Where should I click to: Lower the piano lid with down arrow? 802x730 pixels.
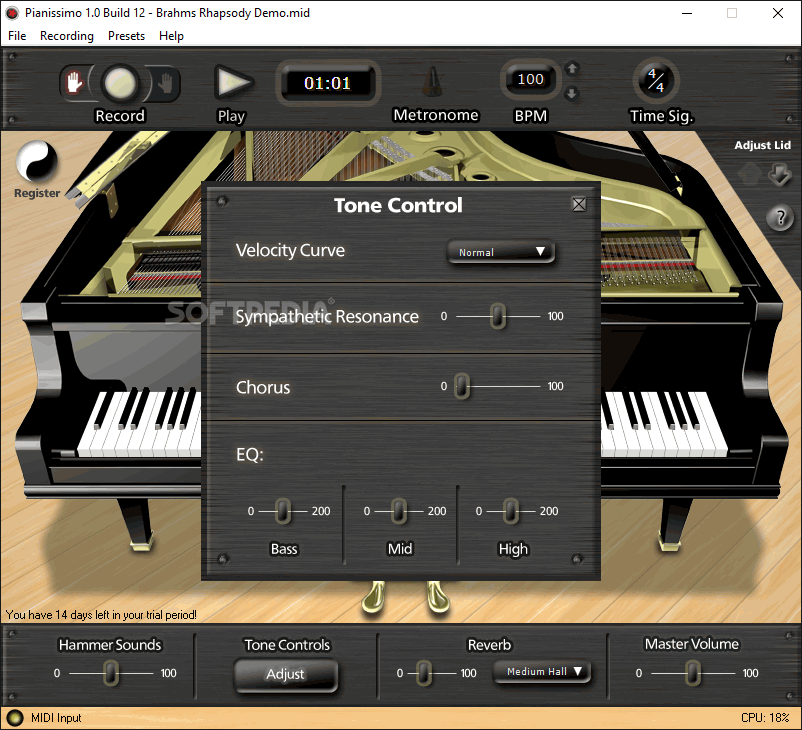pos(779,175)
